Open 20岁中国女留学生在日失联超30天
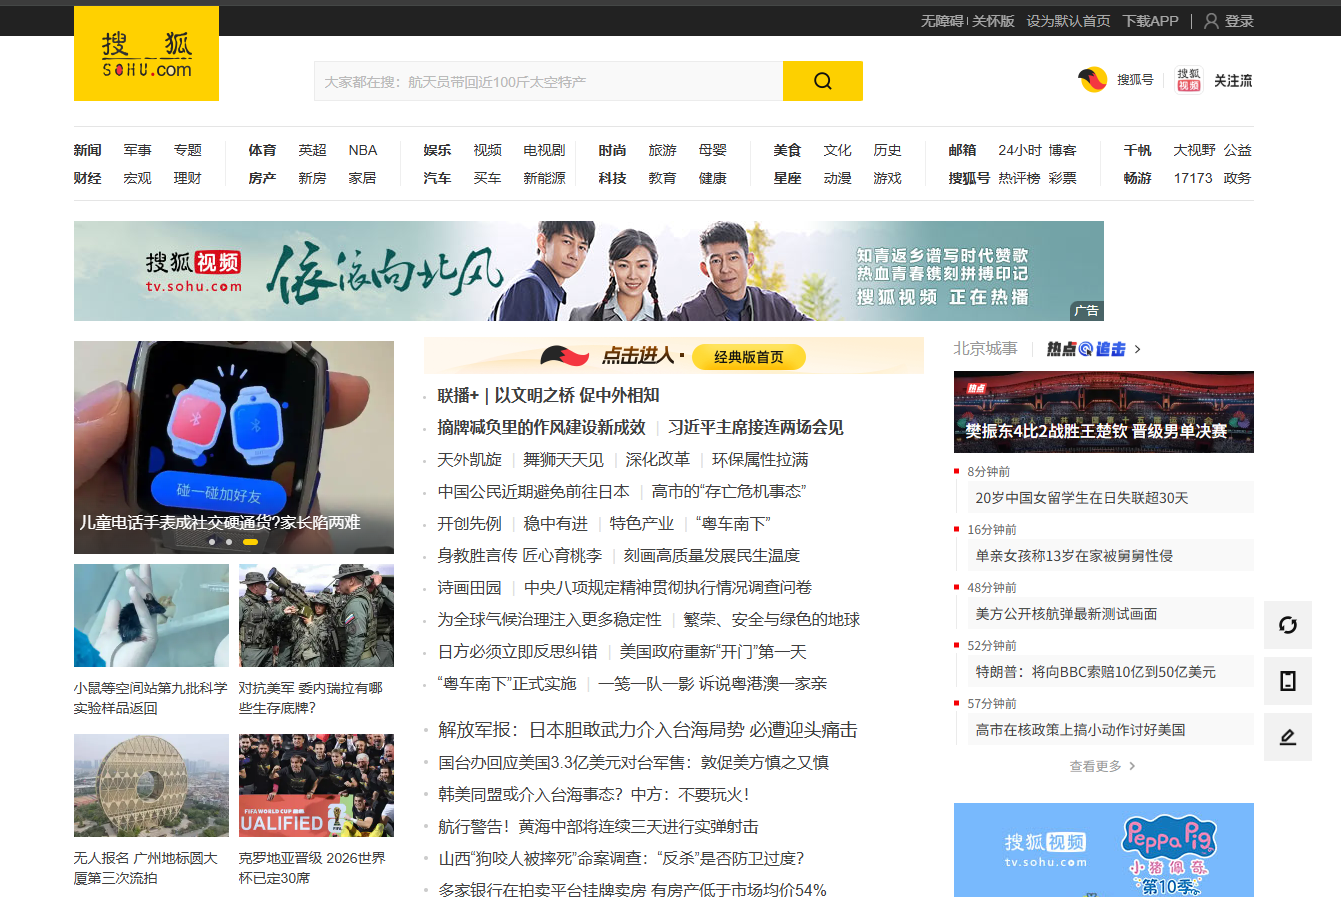This screenshot has height=897, width=1341. pyautogui.click(x=1082, y=498)
